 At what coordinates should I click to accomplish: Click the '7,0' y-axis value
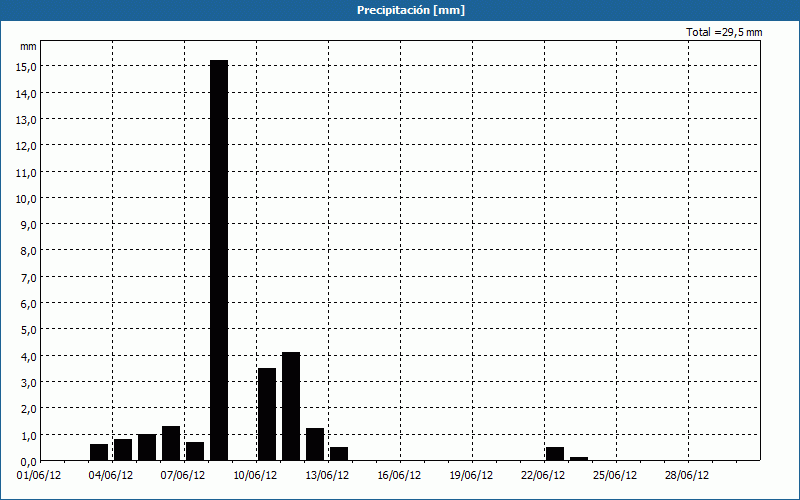point(28,278)
